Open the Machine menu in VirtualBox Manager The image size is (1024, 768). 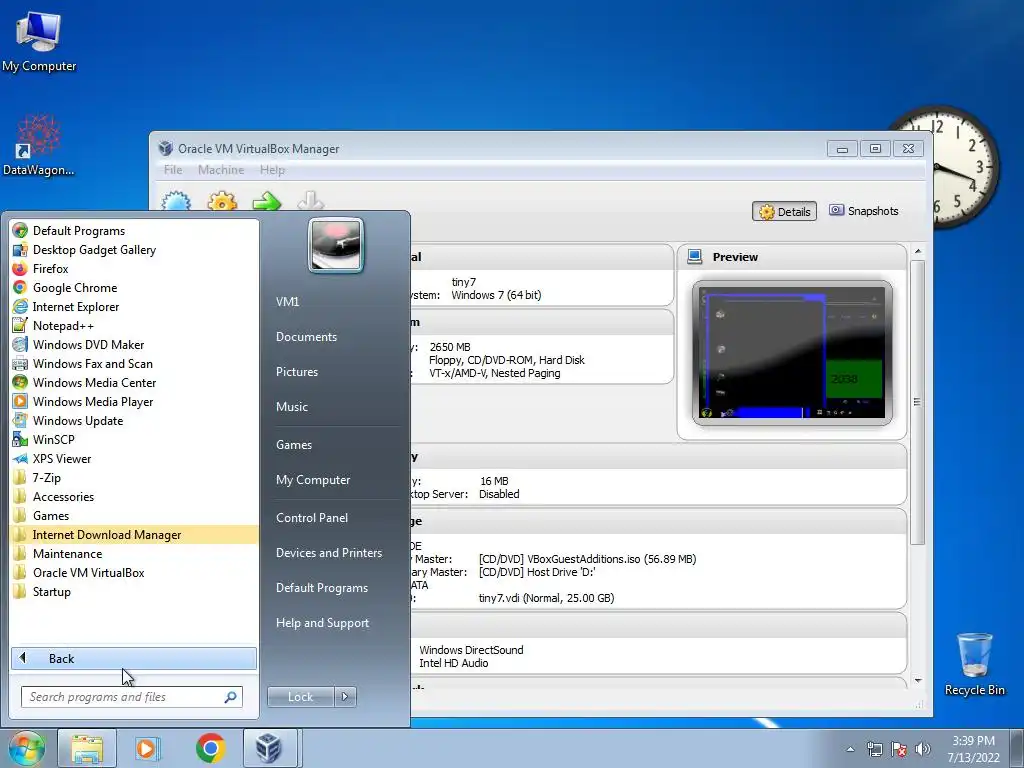[221, 170]
